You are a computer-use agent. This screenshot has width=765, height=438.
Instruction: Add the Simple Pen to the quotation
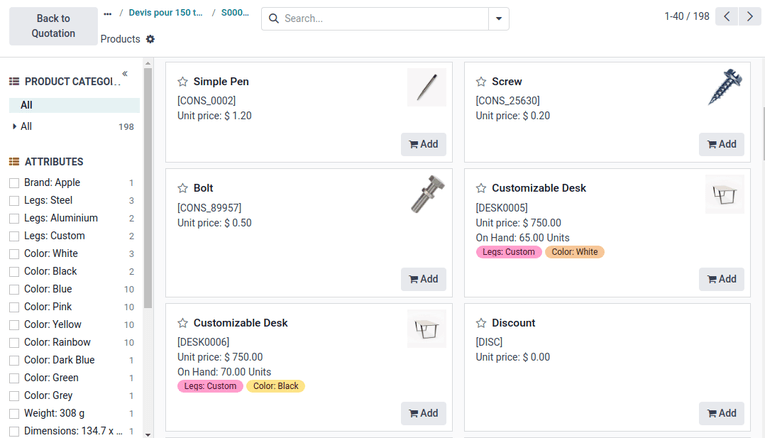[423, 144]
